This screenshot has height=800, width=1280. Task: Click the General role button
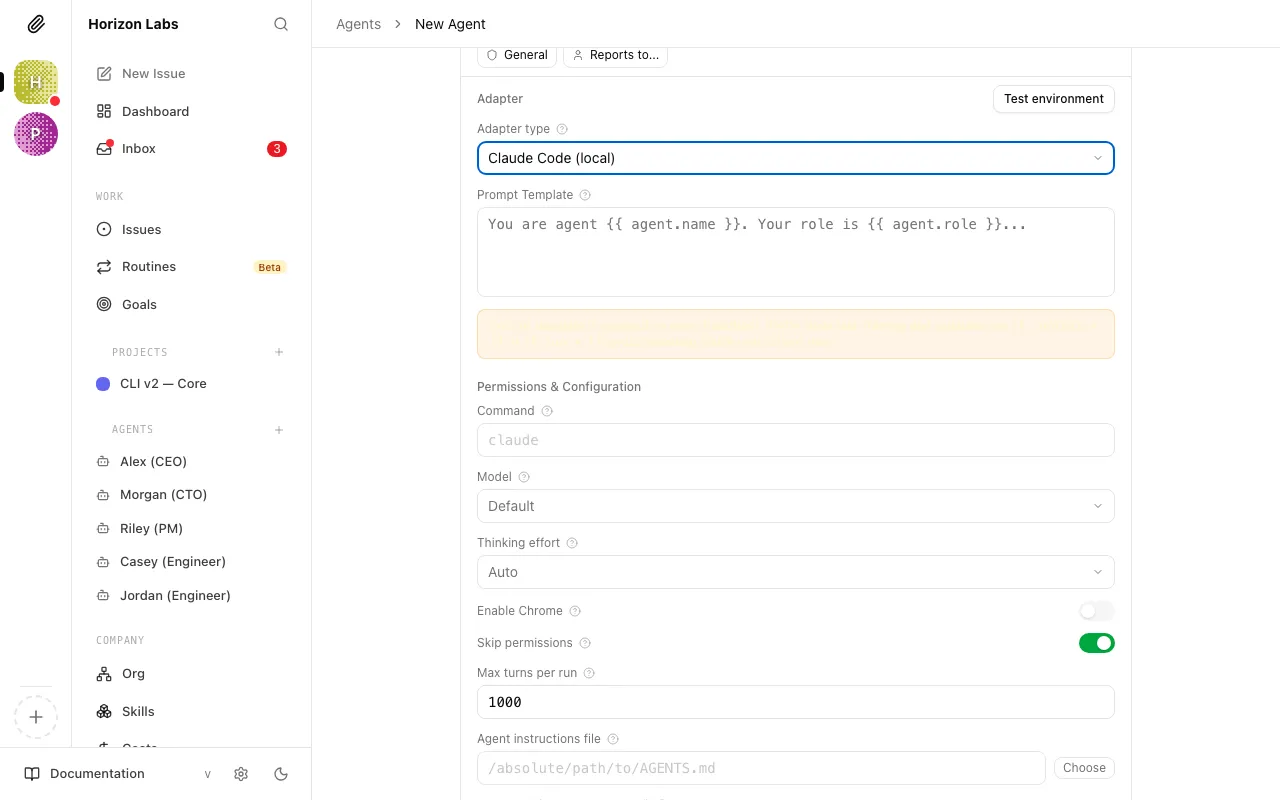[517, 55]
